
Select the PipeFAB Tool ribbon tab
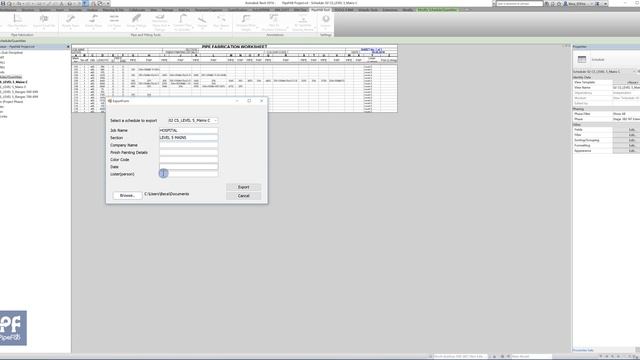[x=320, y=10]
